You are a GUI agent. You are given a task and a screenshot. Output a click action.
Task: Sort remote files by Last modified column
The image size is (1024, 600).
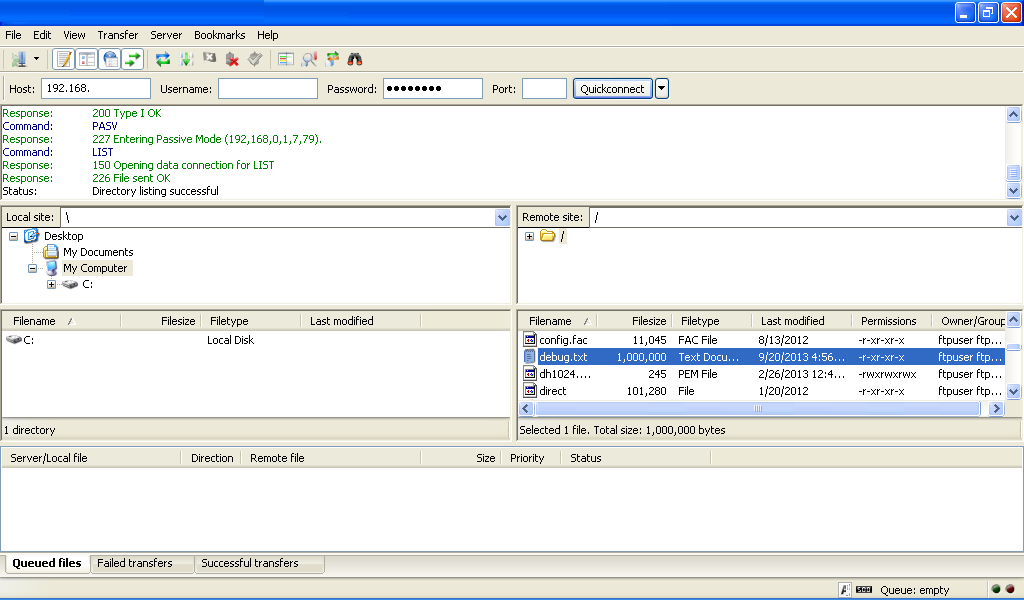(x=793, y=321)
